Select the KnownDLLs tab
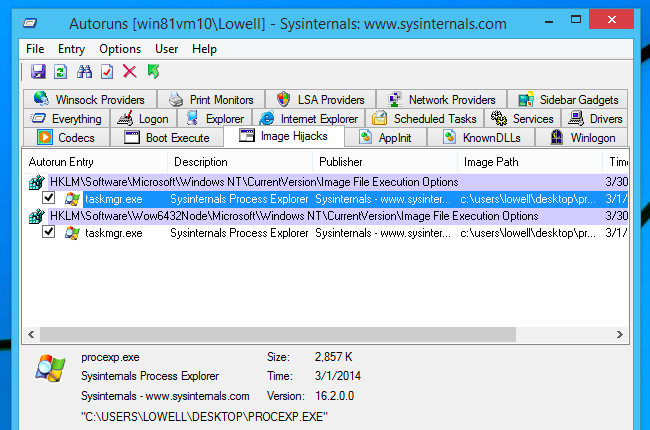The height and width of the screenshot is (430, 650). click(x=481, y=137)
